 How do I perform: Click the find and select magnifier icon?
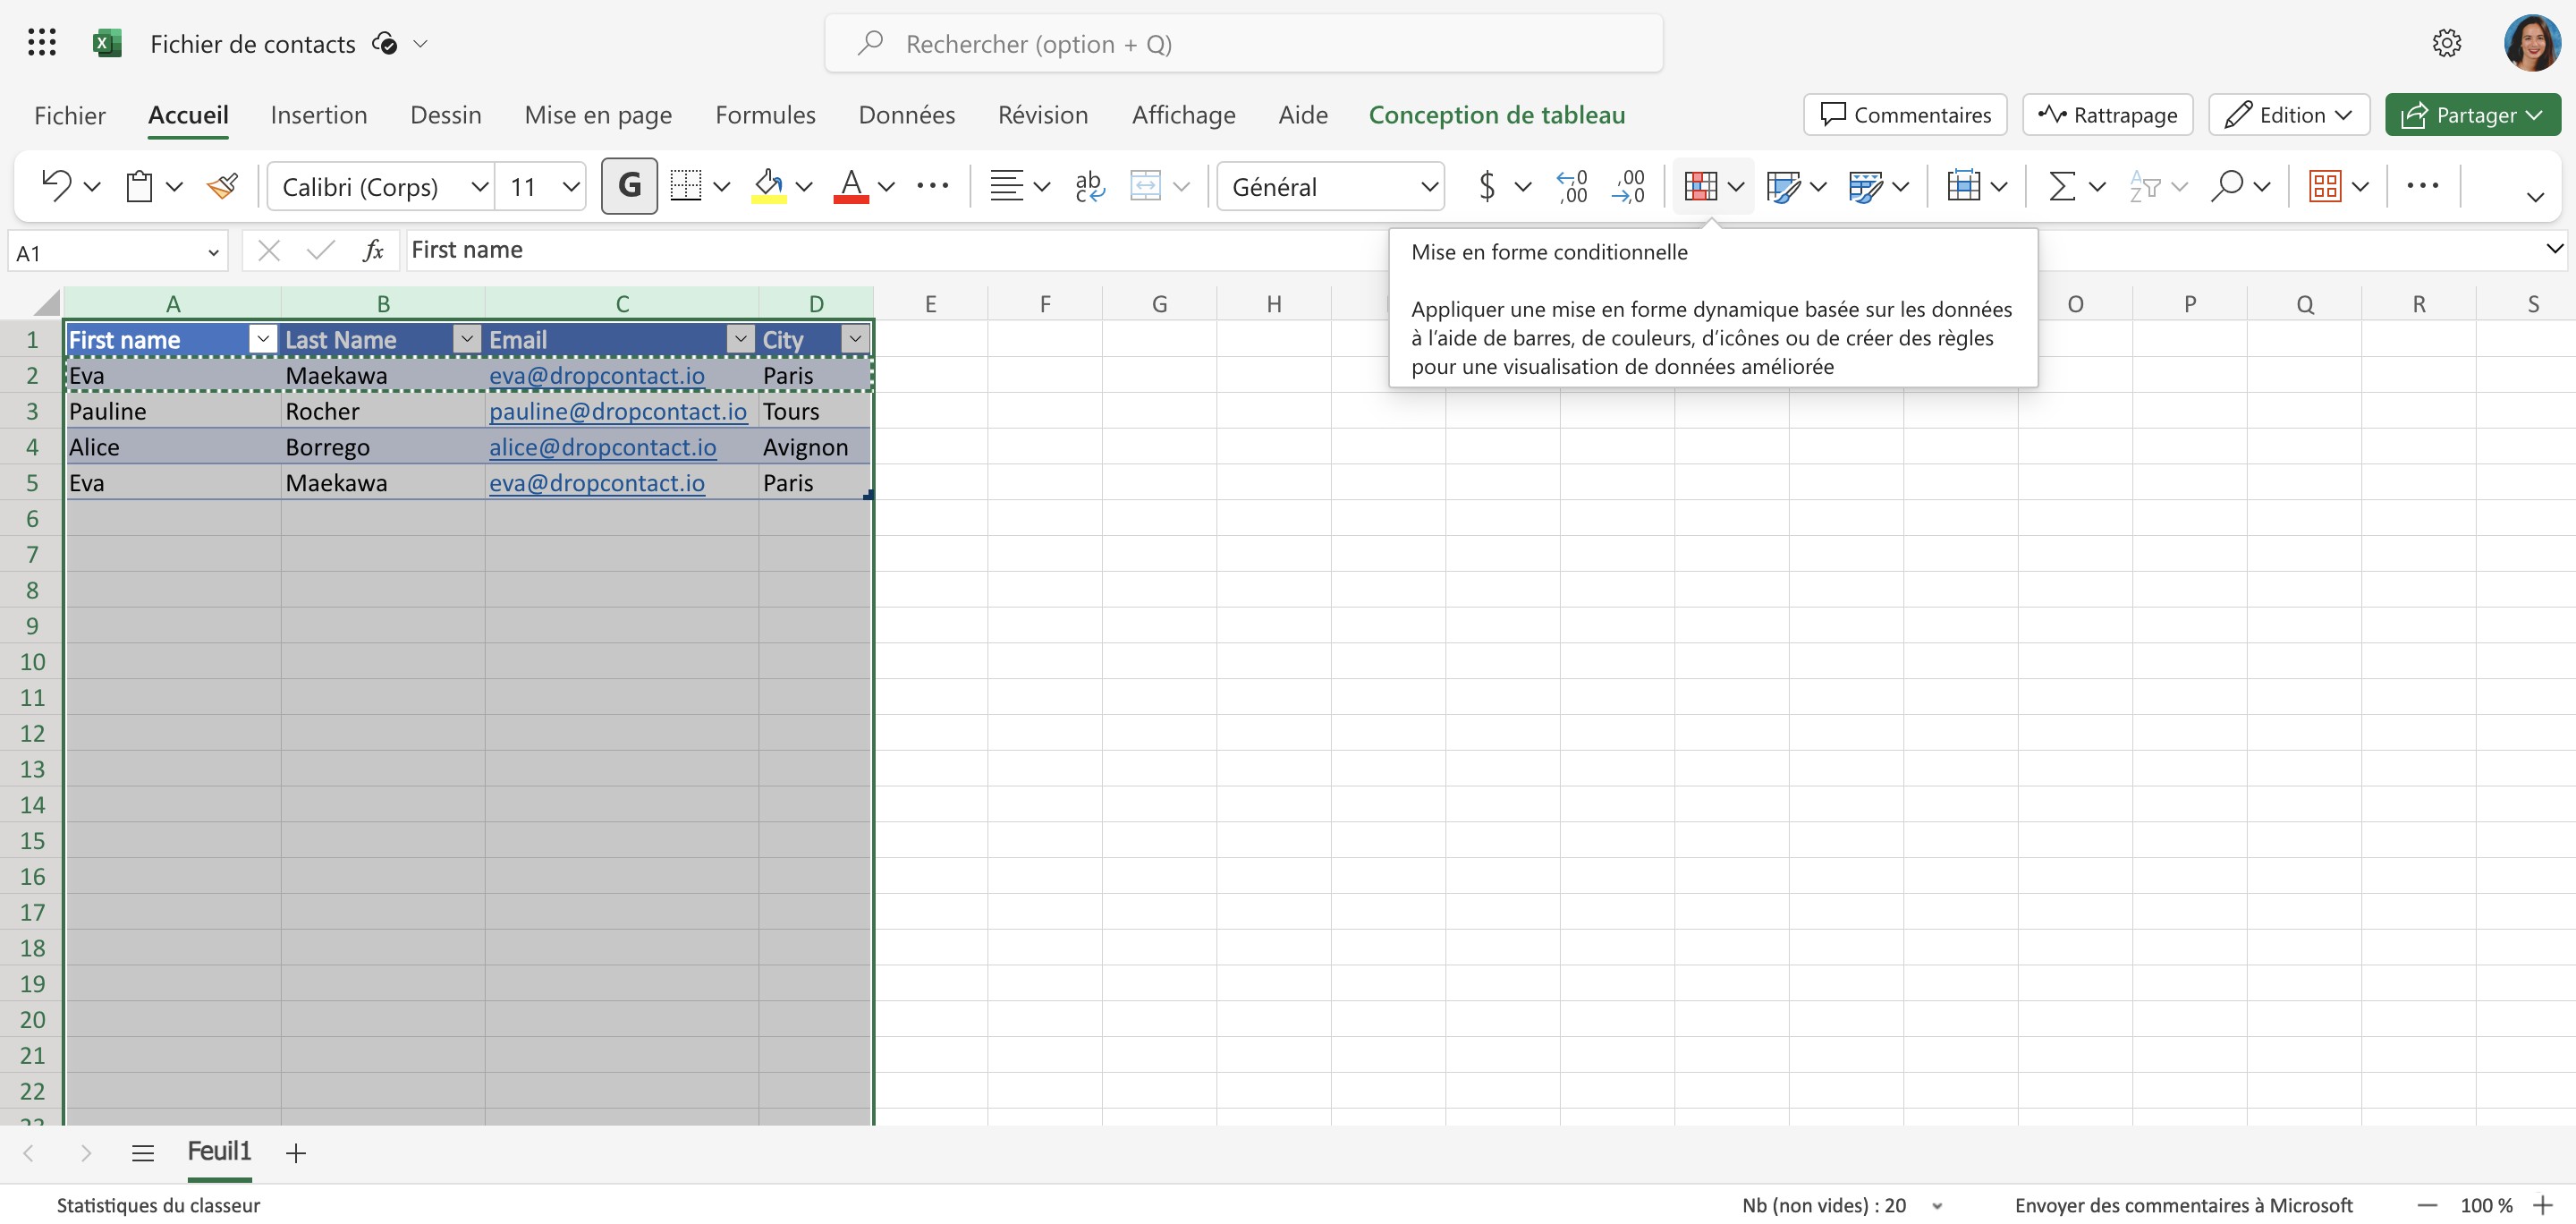click(2226, 186)
